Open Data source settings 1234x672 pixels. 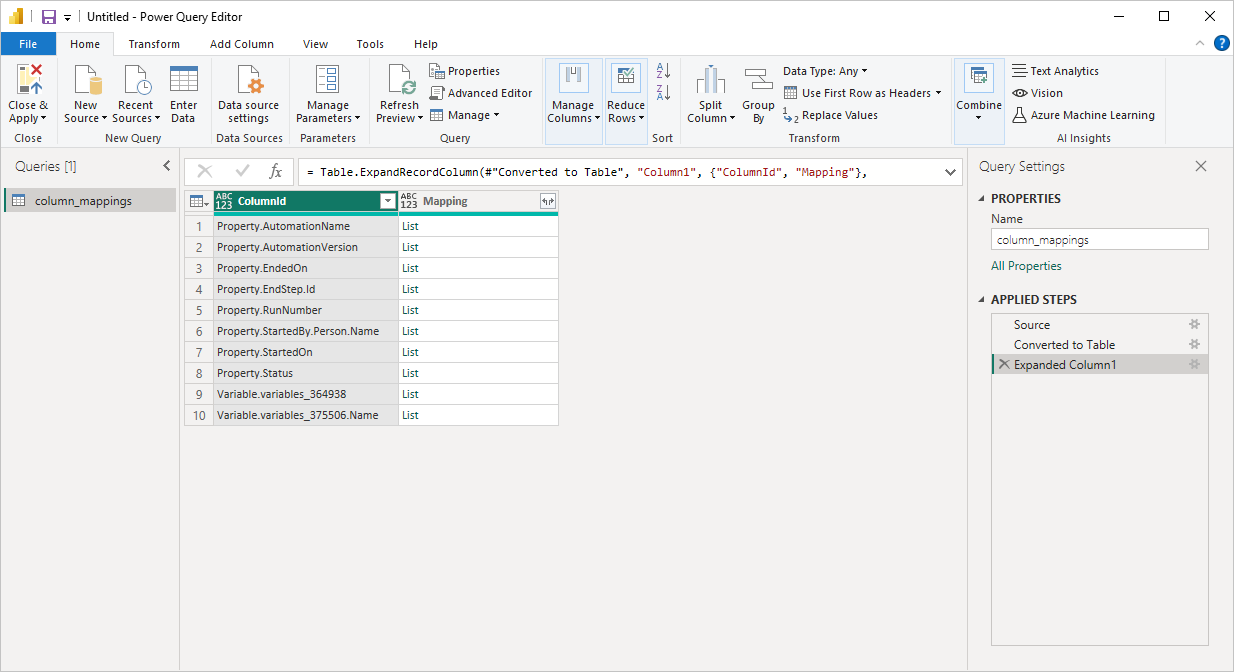pos(249,94)
